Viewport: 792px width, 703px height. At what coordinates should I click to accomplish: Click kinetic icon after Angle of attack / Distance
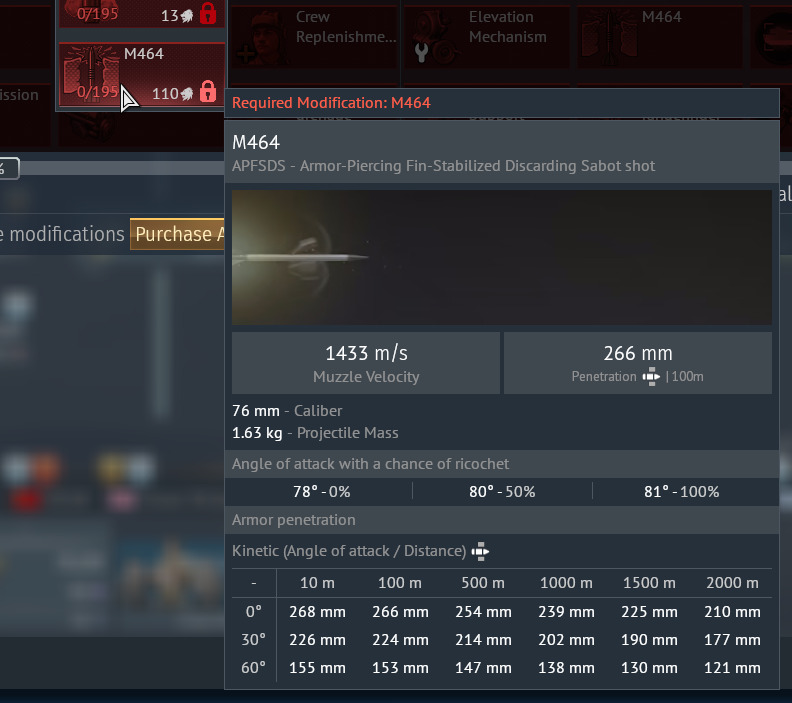pos(481,551)
